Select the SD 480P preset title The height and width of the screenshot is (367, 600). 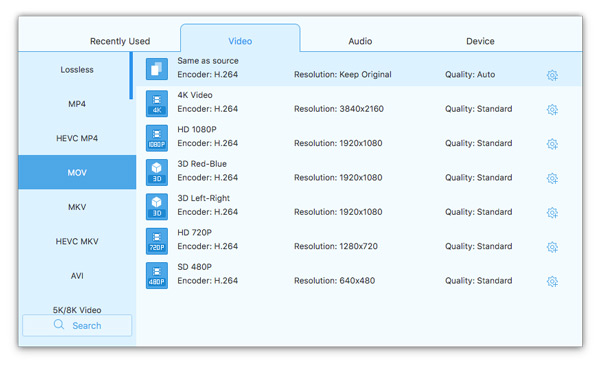(194, 267)
